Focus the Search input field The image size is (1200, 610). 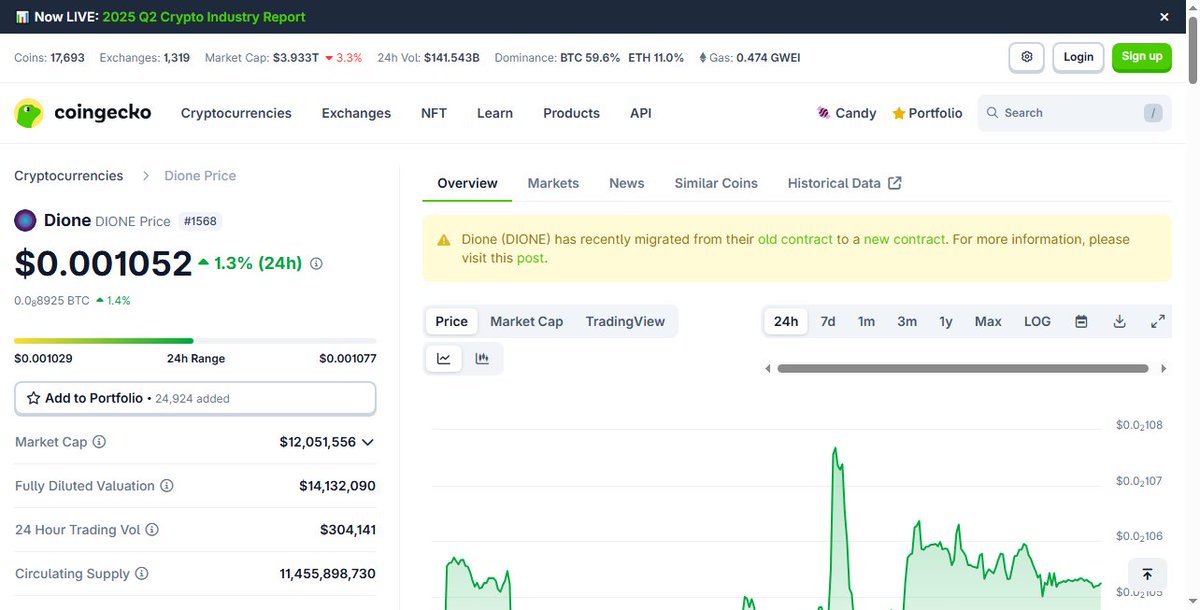tap(1075, 113)
